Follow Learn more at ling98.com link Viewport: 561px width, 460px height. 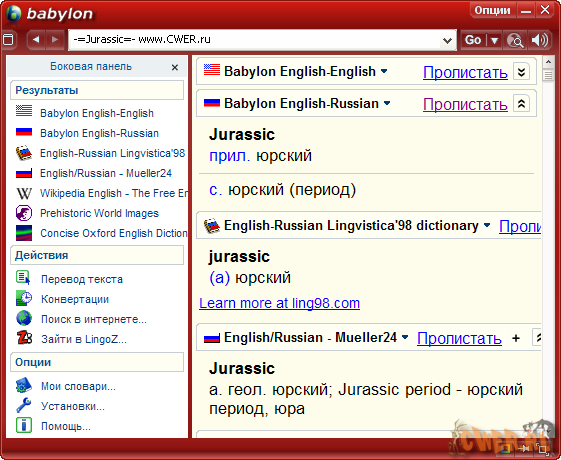[x=279, y=303]
